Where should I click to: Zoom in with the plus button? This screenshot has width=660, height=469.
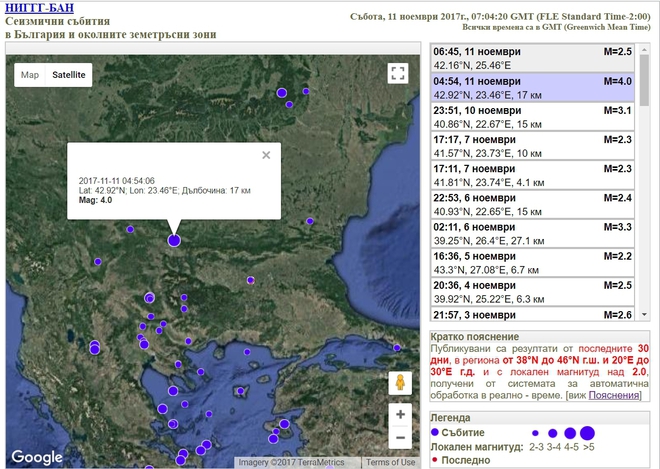(400, 414)
